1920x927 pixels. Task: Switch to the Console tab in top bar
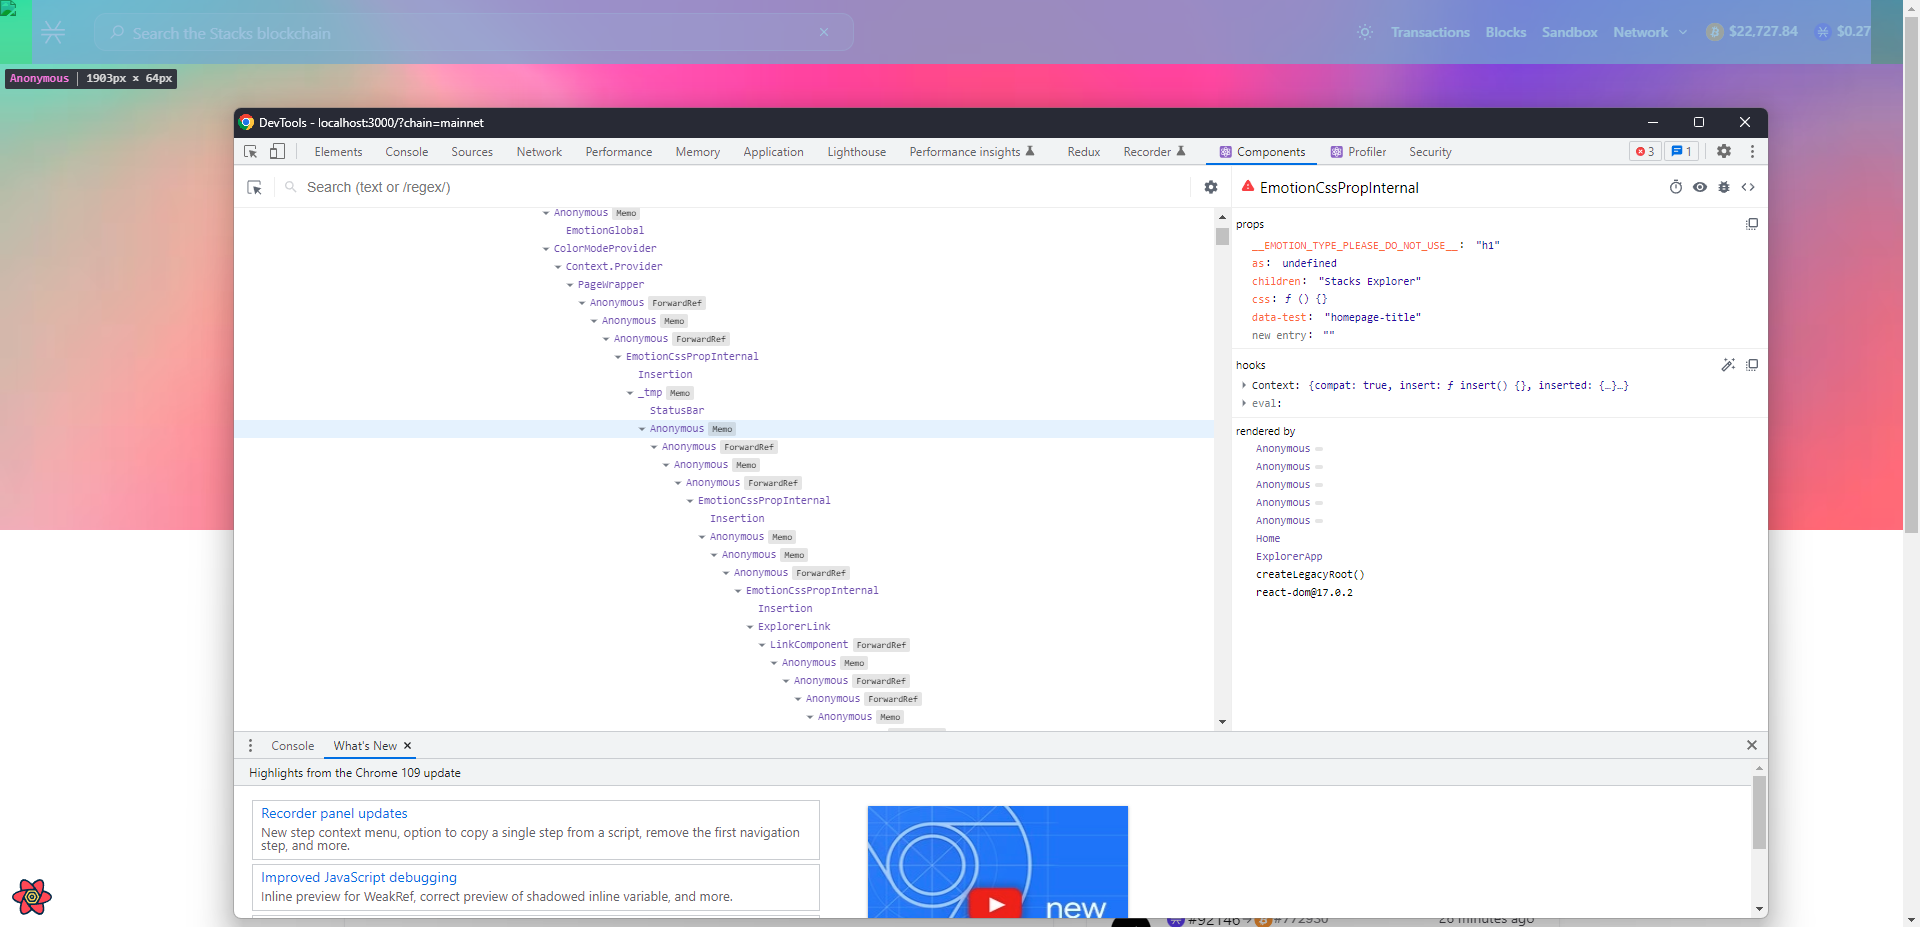point(407,152)
